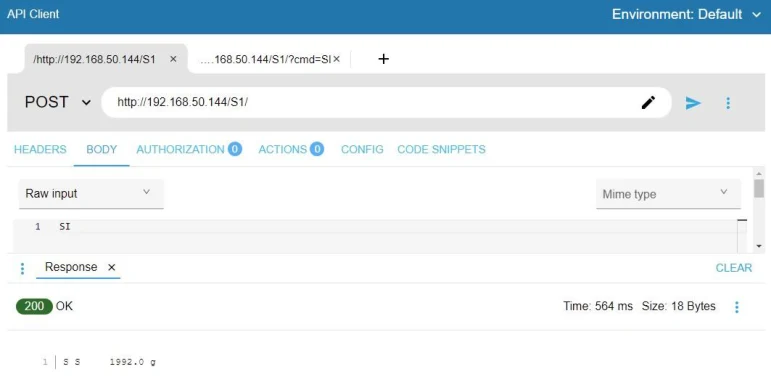Select the Response tab
The height and width of the screenshot is (377, 771).
coord(71,267)
